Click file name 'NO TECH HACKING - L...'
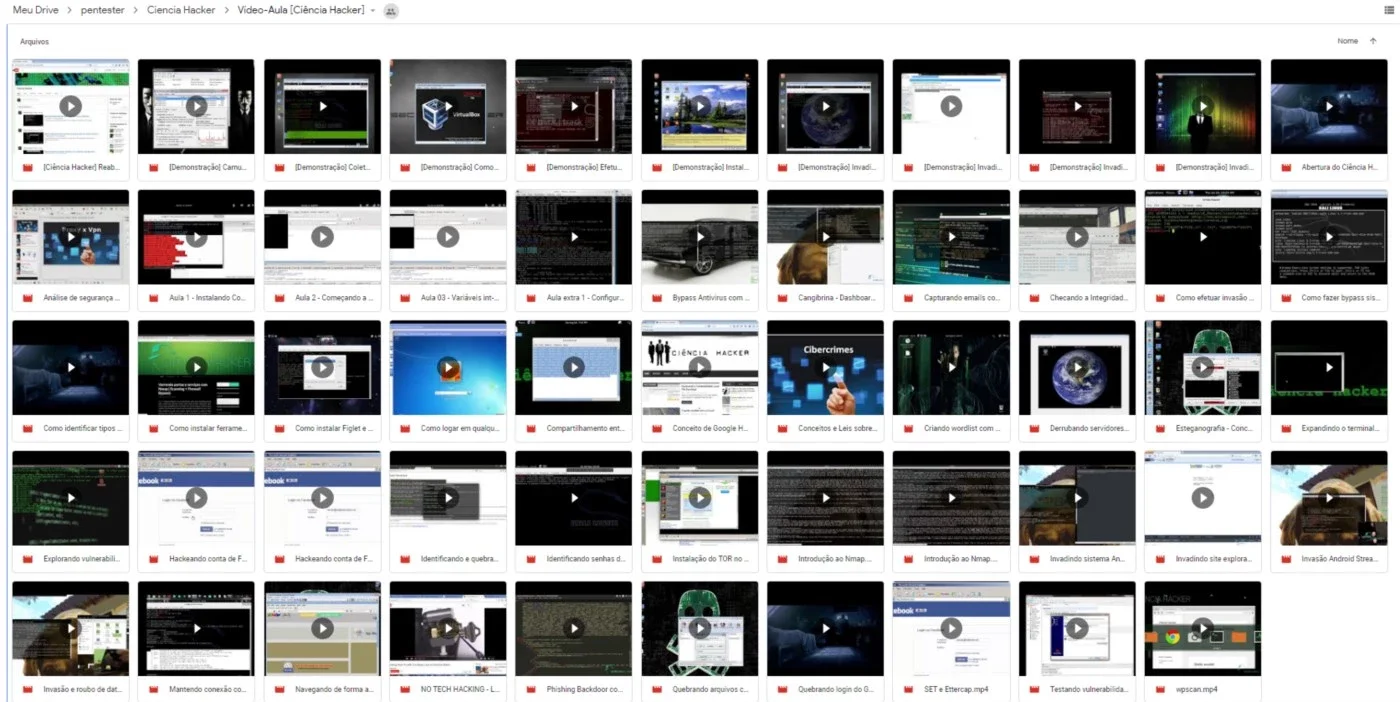 click(x=459, y=689)
